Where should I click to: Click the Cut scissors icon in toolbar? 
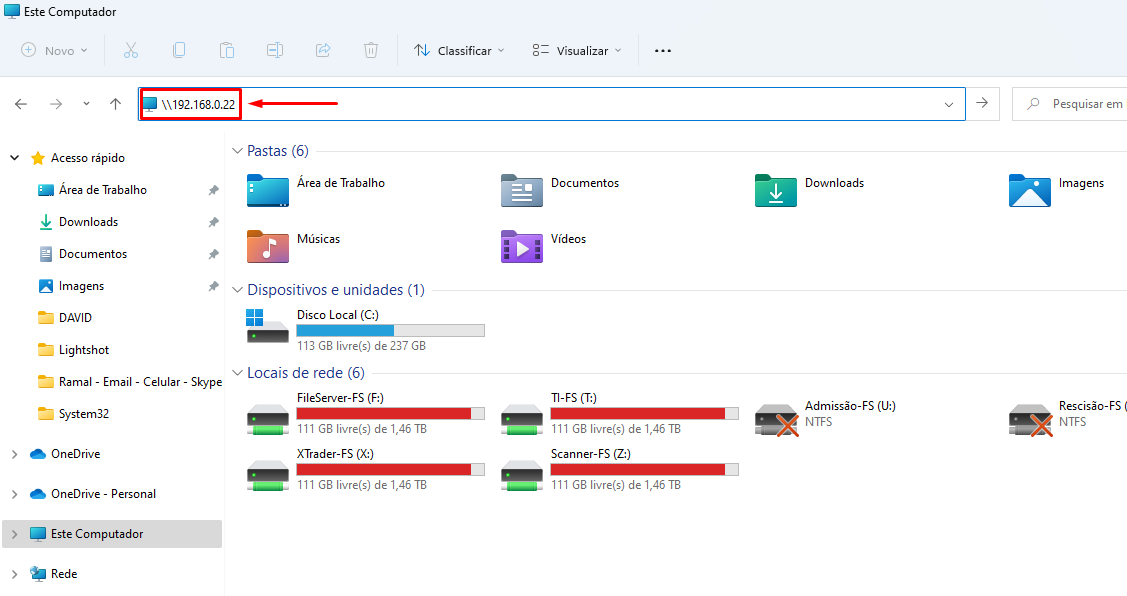tap(130, 50)
